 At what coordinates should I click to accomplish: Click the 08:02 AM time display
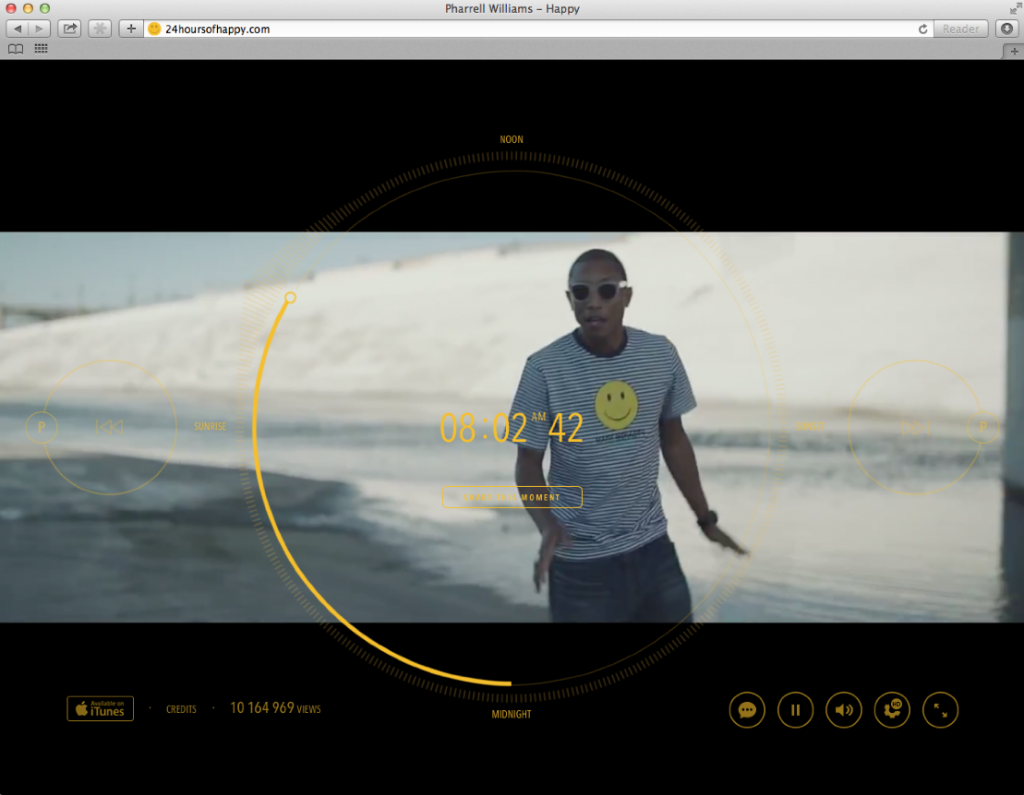512,428
